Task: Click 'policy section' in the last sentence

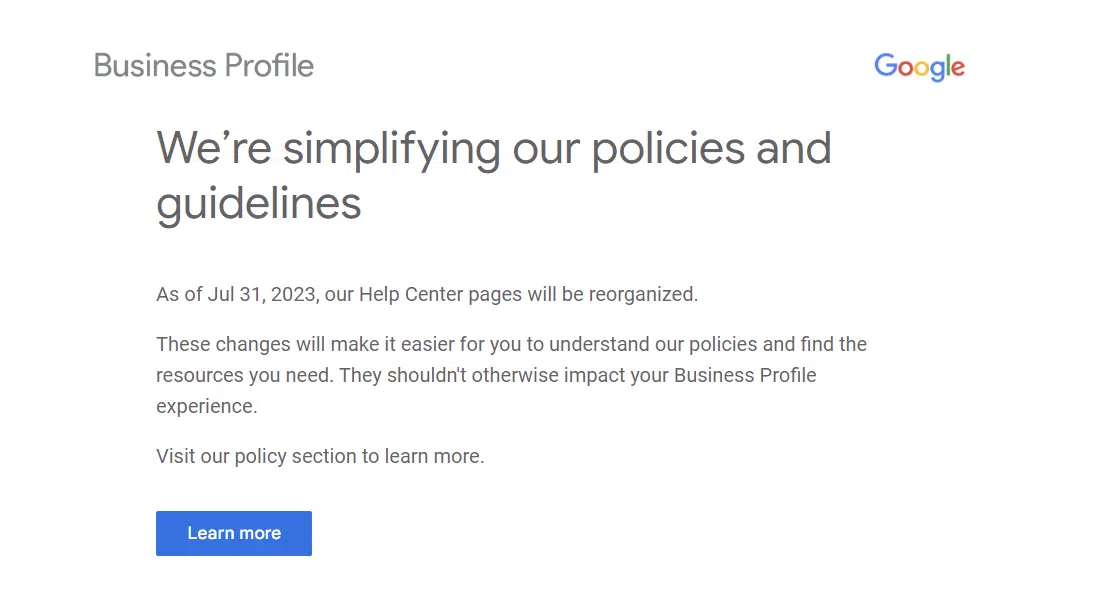Action: [x=297, y=456]
